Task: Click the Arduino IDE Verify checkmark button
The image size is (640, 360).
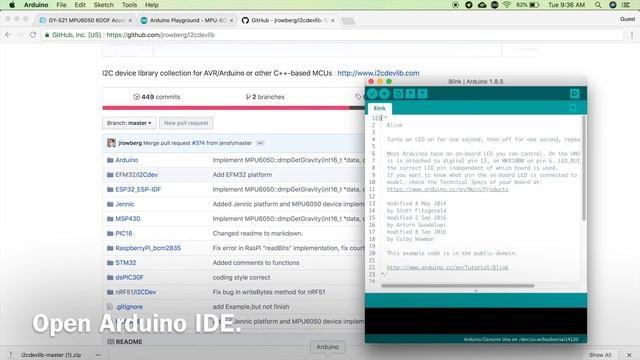Action: pos(372,94)
